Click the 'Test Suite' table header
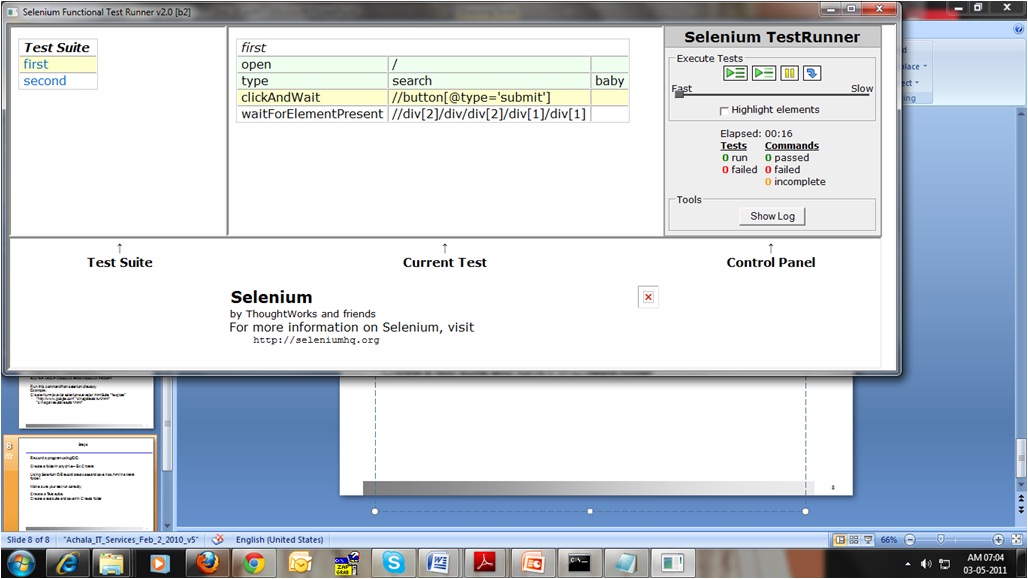 [x=57, y=47]
